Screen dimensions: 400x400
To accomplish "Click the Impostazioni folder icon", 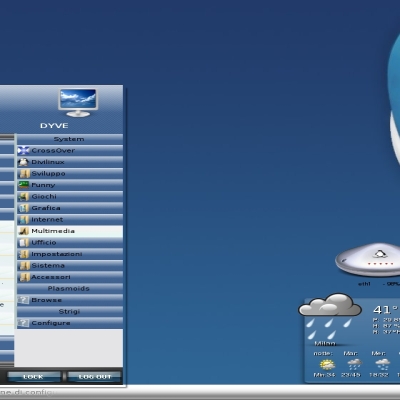I will pos(24,254).
